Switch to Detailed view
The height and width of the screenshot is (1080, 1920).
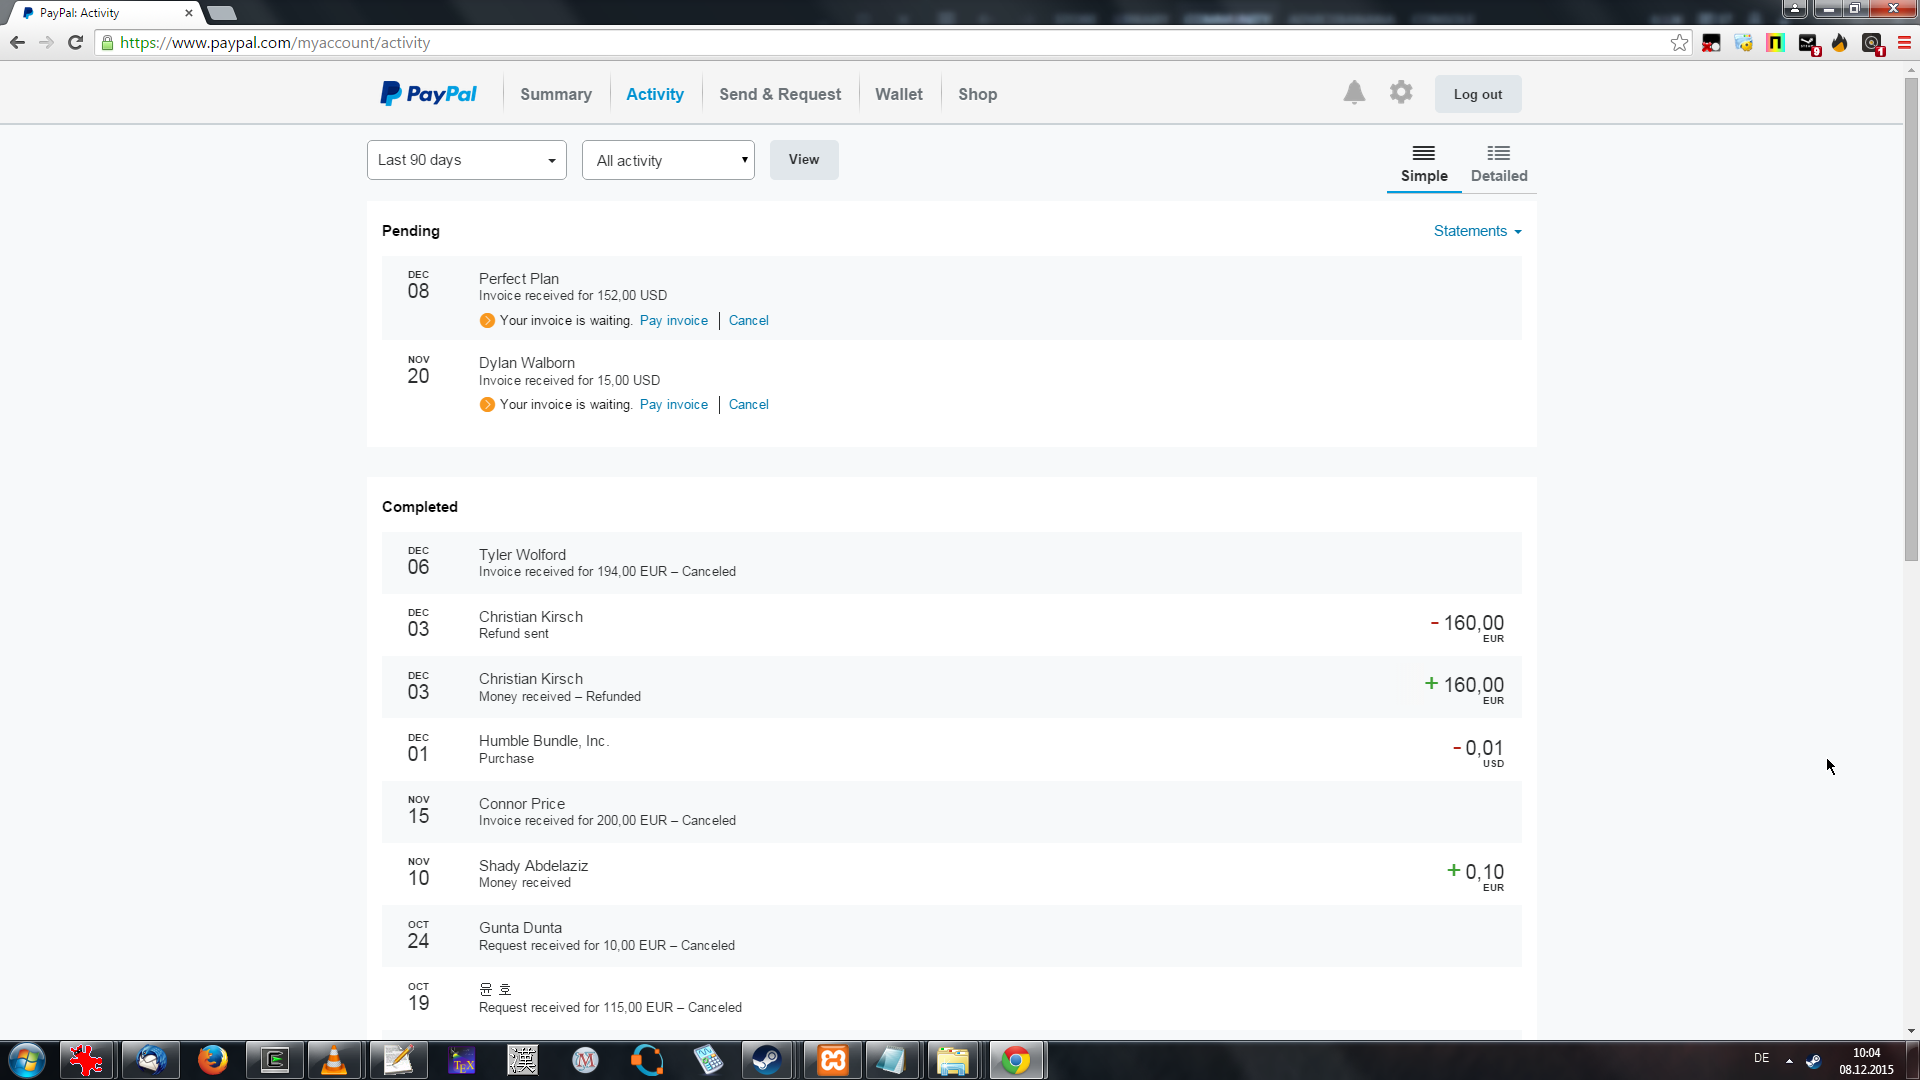[x=1498, y=164]
